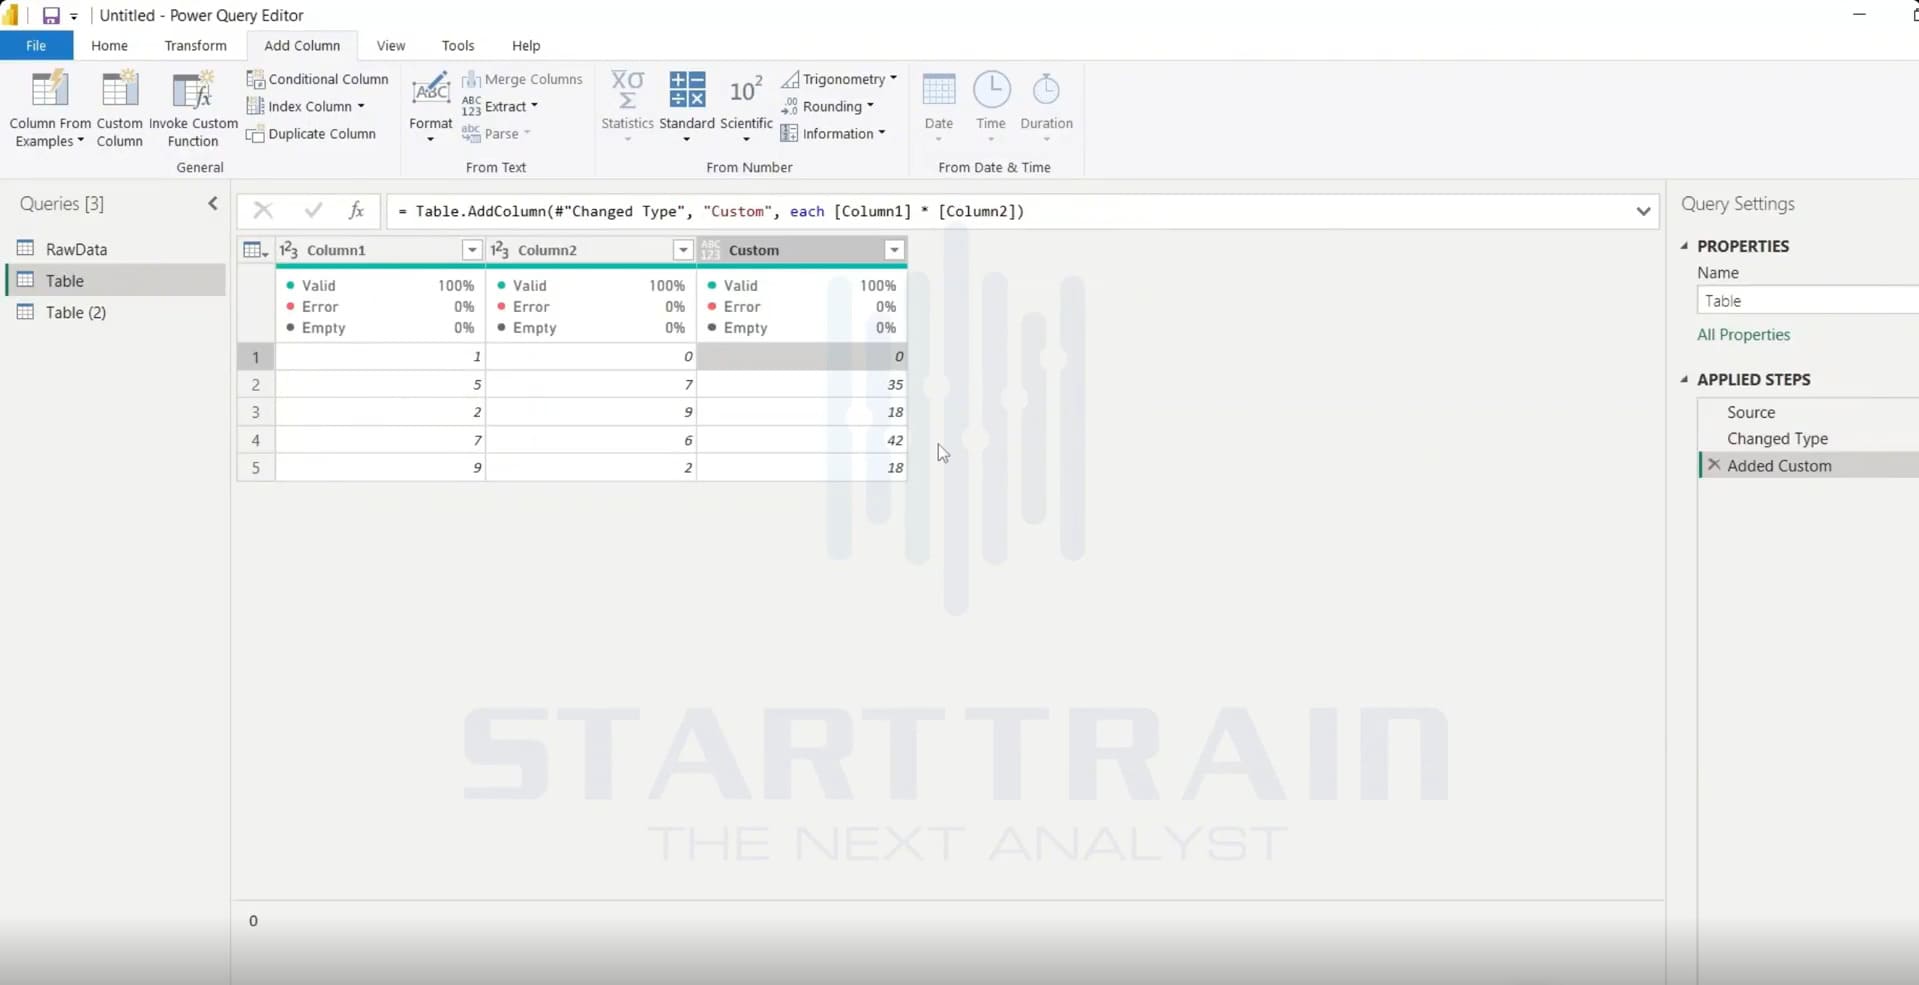Select the RawData query
The height and width of the screenshot is (985, 1919).
tap(116, 249)
